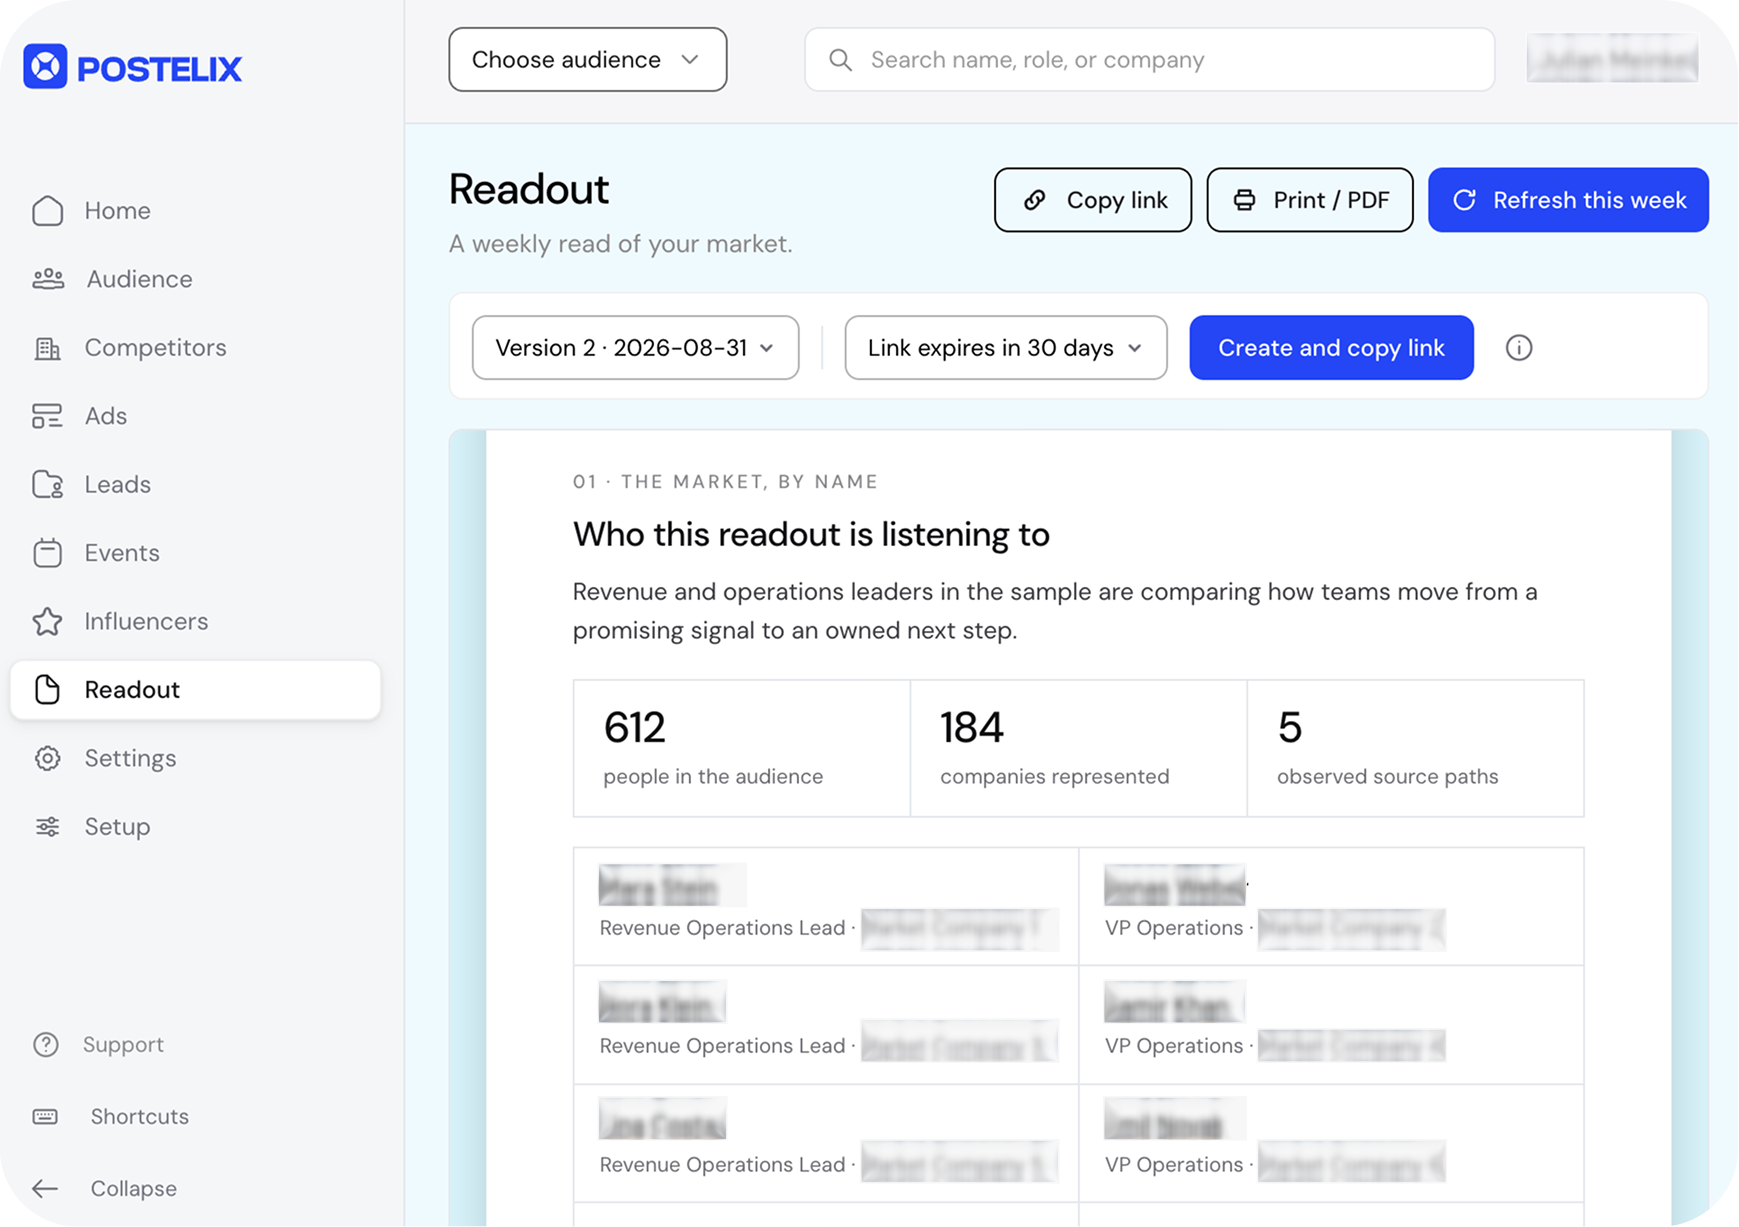Click the Support question mark icon
Viewport: 1739px width, 1227px height.
[x=46, y=1045]
